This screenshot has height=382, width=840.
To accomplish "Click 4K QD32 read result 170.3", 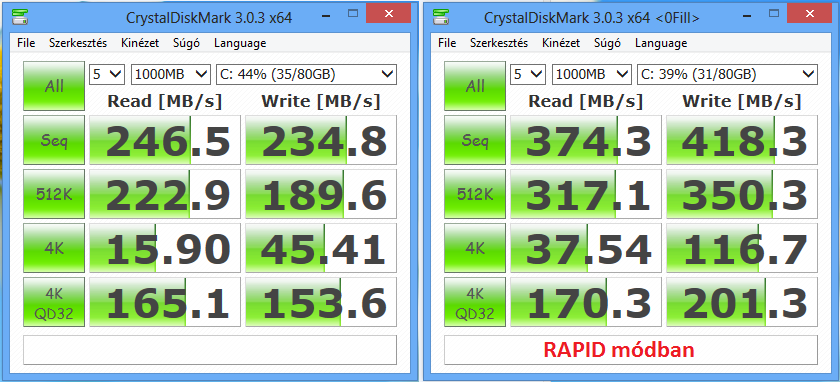I will pos(586,302).
